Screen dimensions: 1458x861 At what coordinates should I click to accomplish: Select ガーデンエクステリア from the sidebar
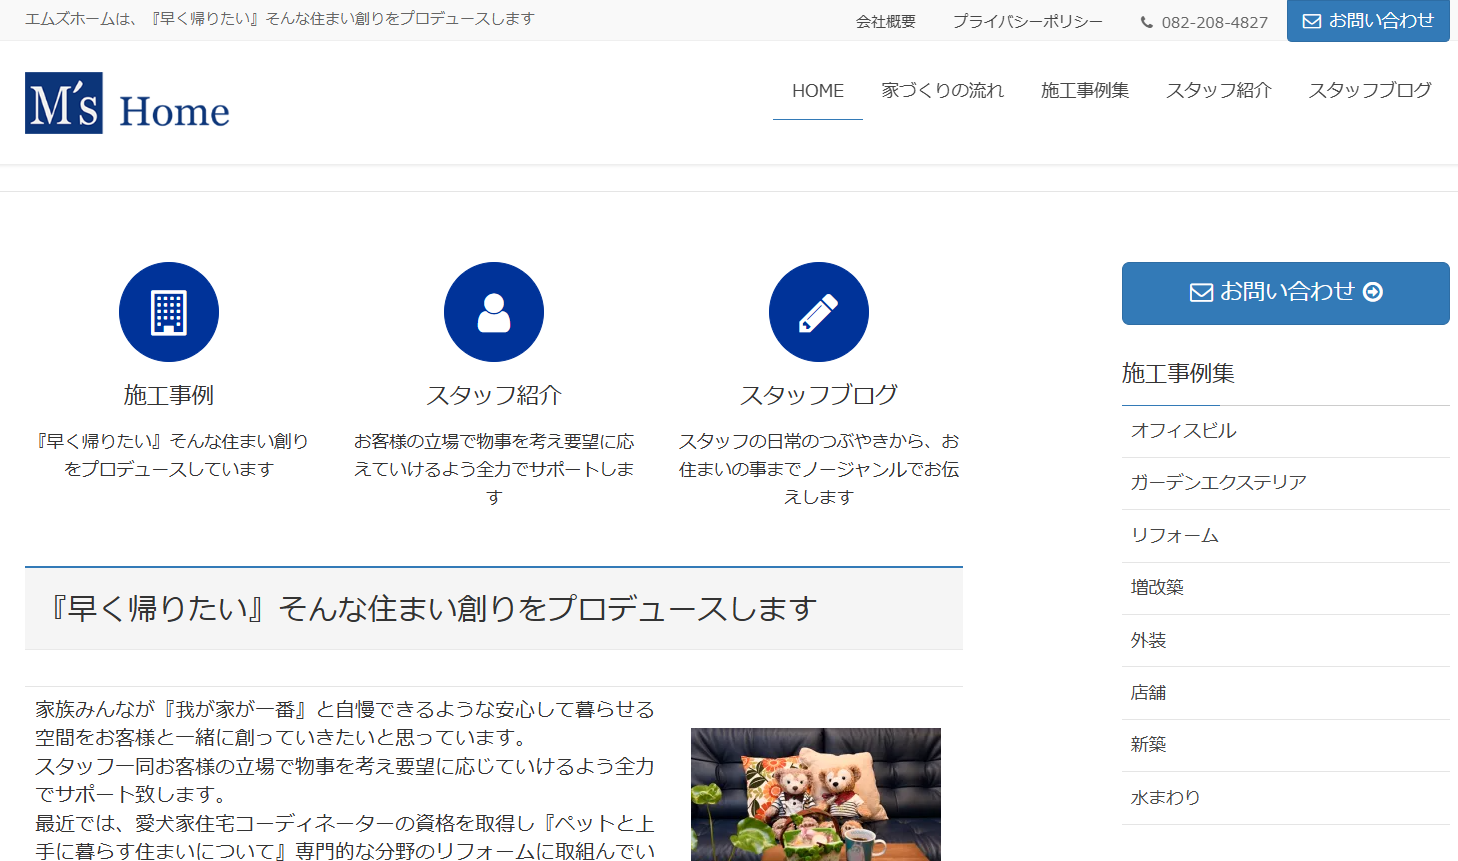[1215, 482]
